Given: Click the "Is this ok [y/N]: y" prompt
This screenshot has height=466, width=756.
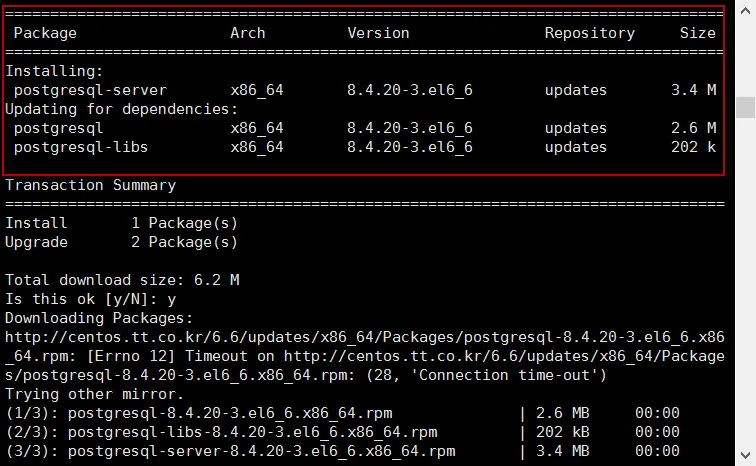Looking at the screenshot, I should point(91,300).
